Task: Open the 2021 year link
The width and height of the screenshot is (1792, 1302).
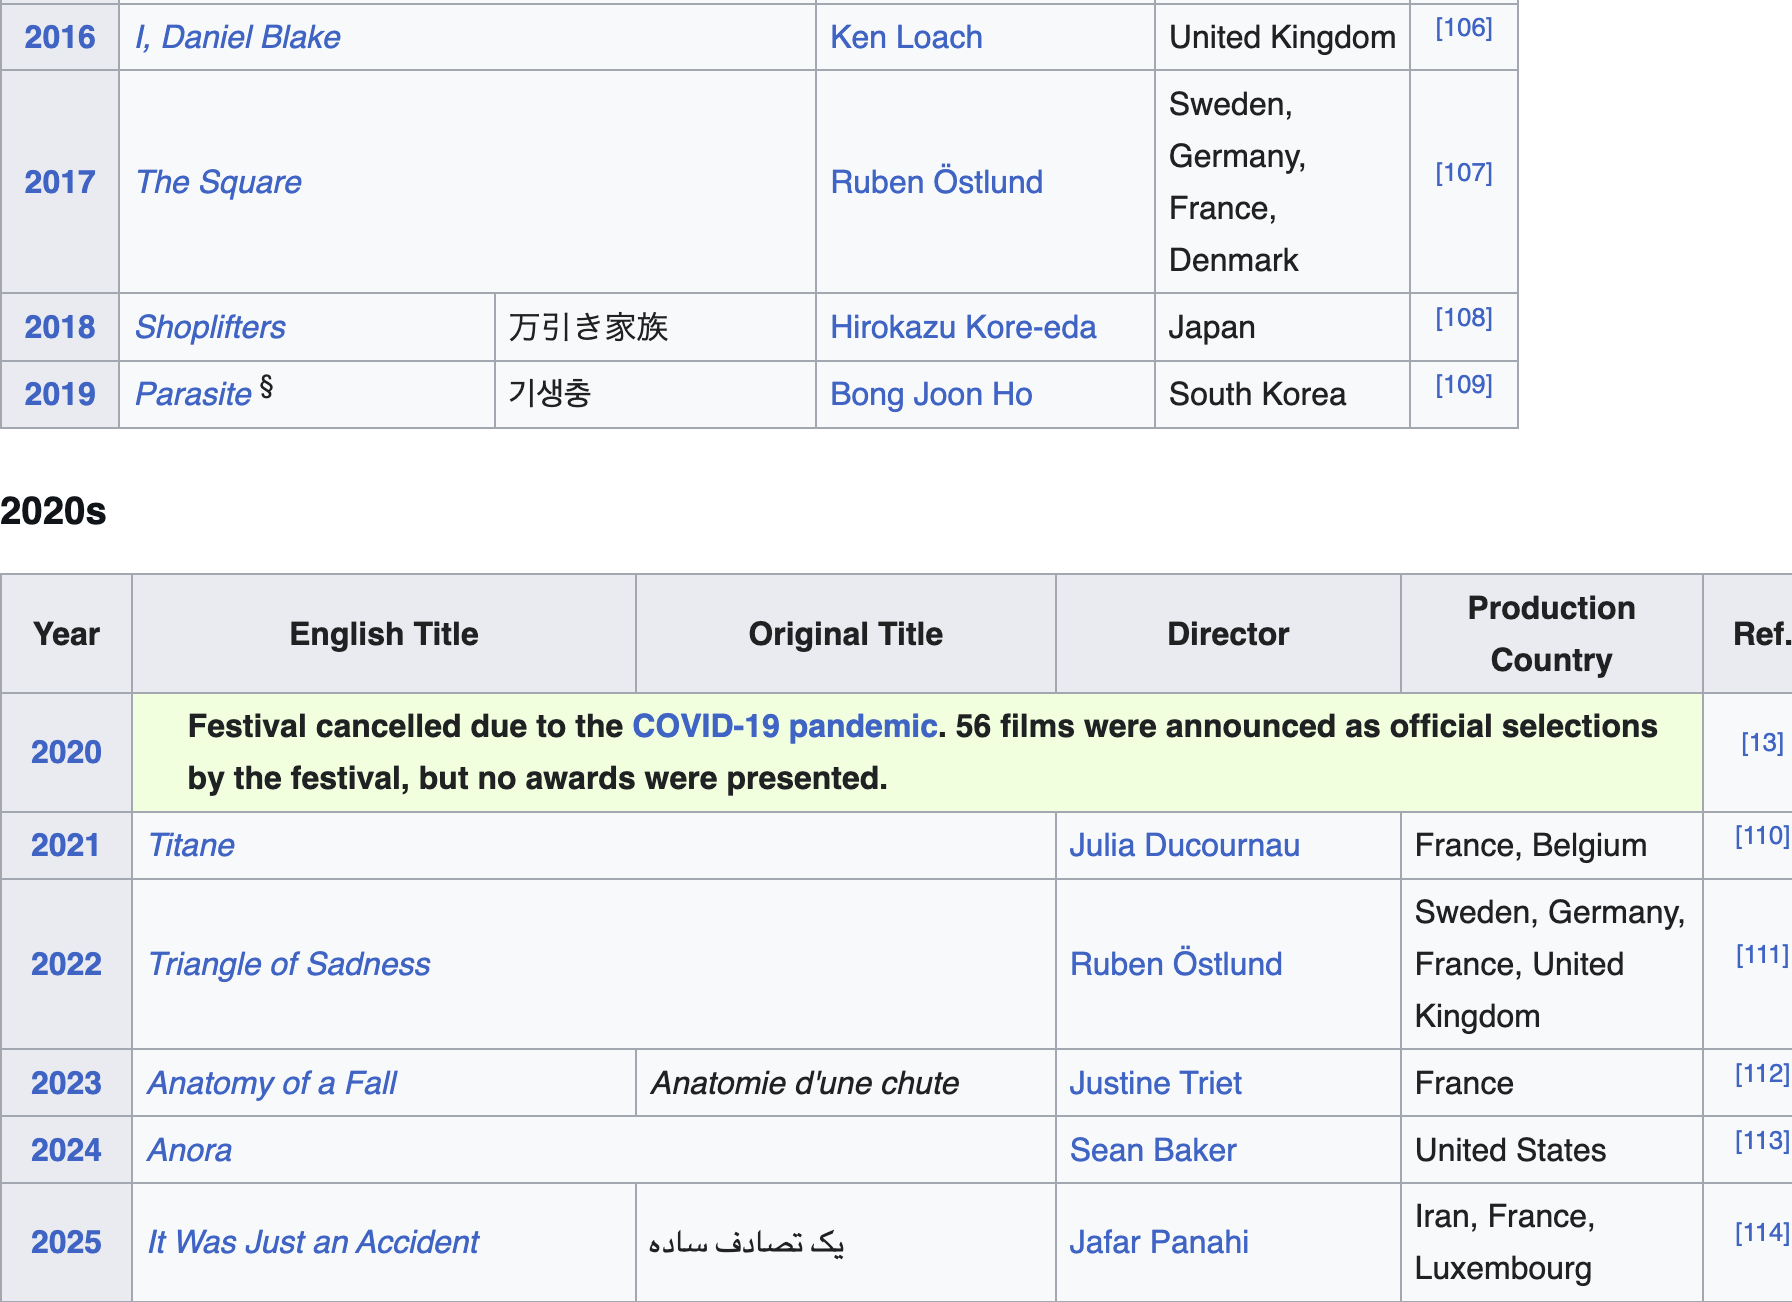Action: coord(65,845)
